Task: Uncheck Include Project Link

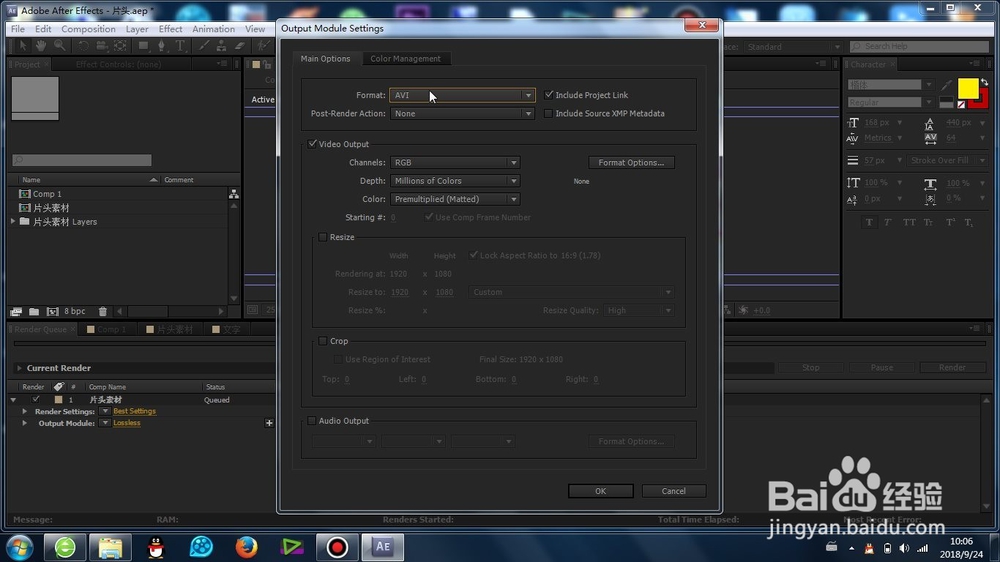Action: tap(549, 95)
